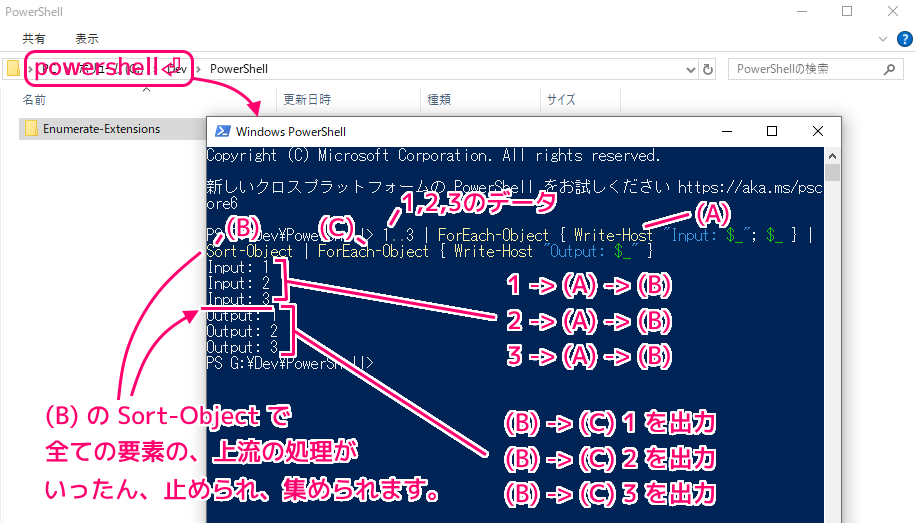The image size is (916, 523).
Task: Sort by the サイズ column header
Action: [560, 100]
